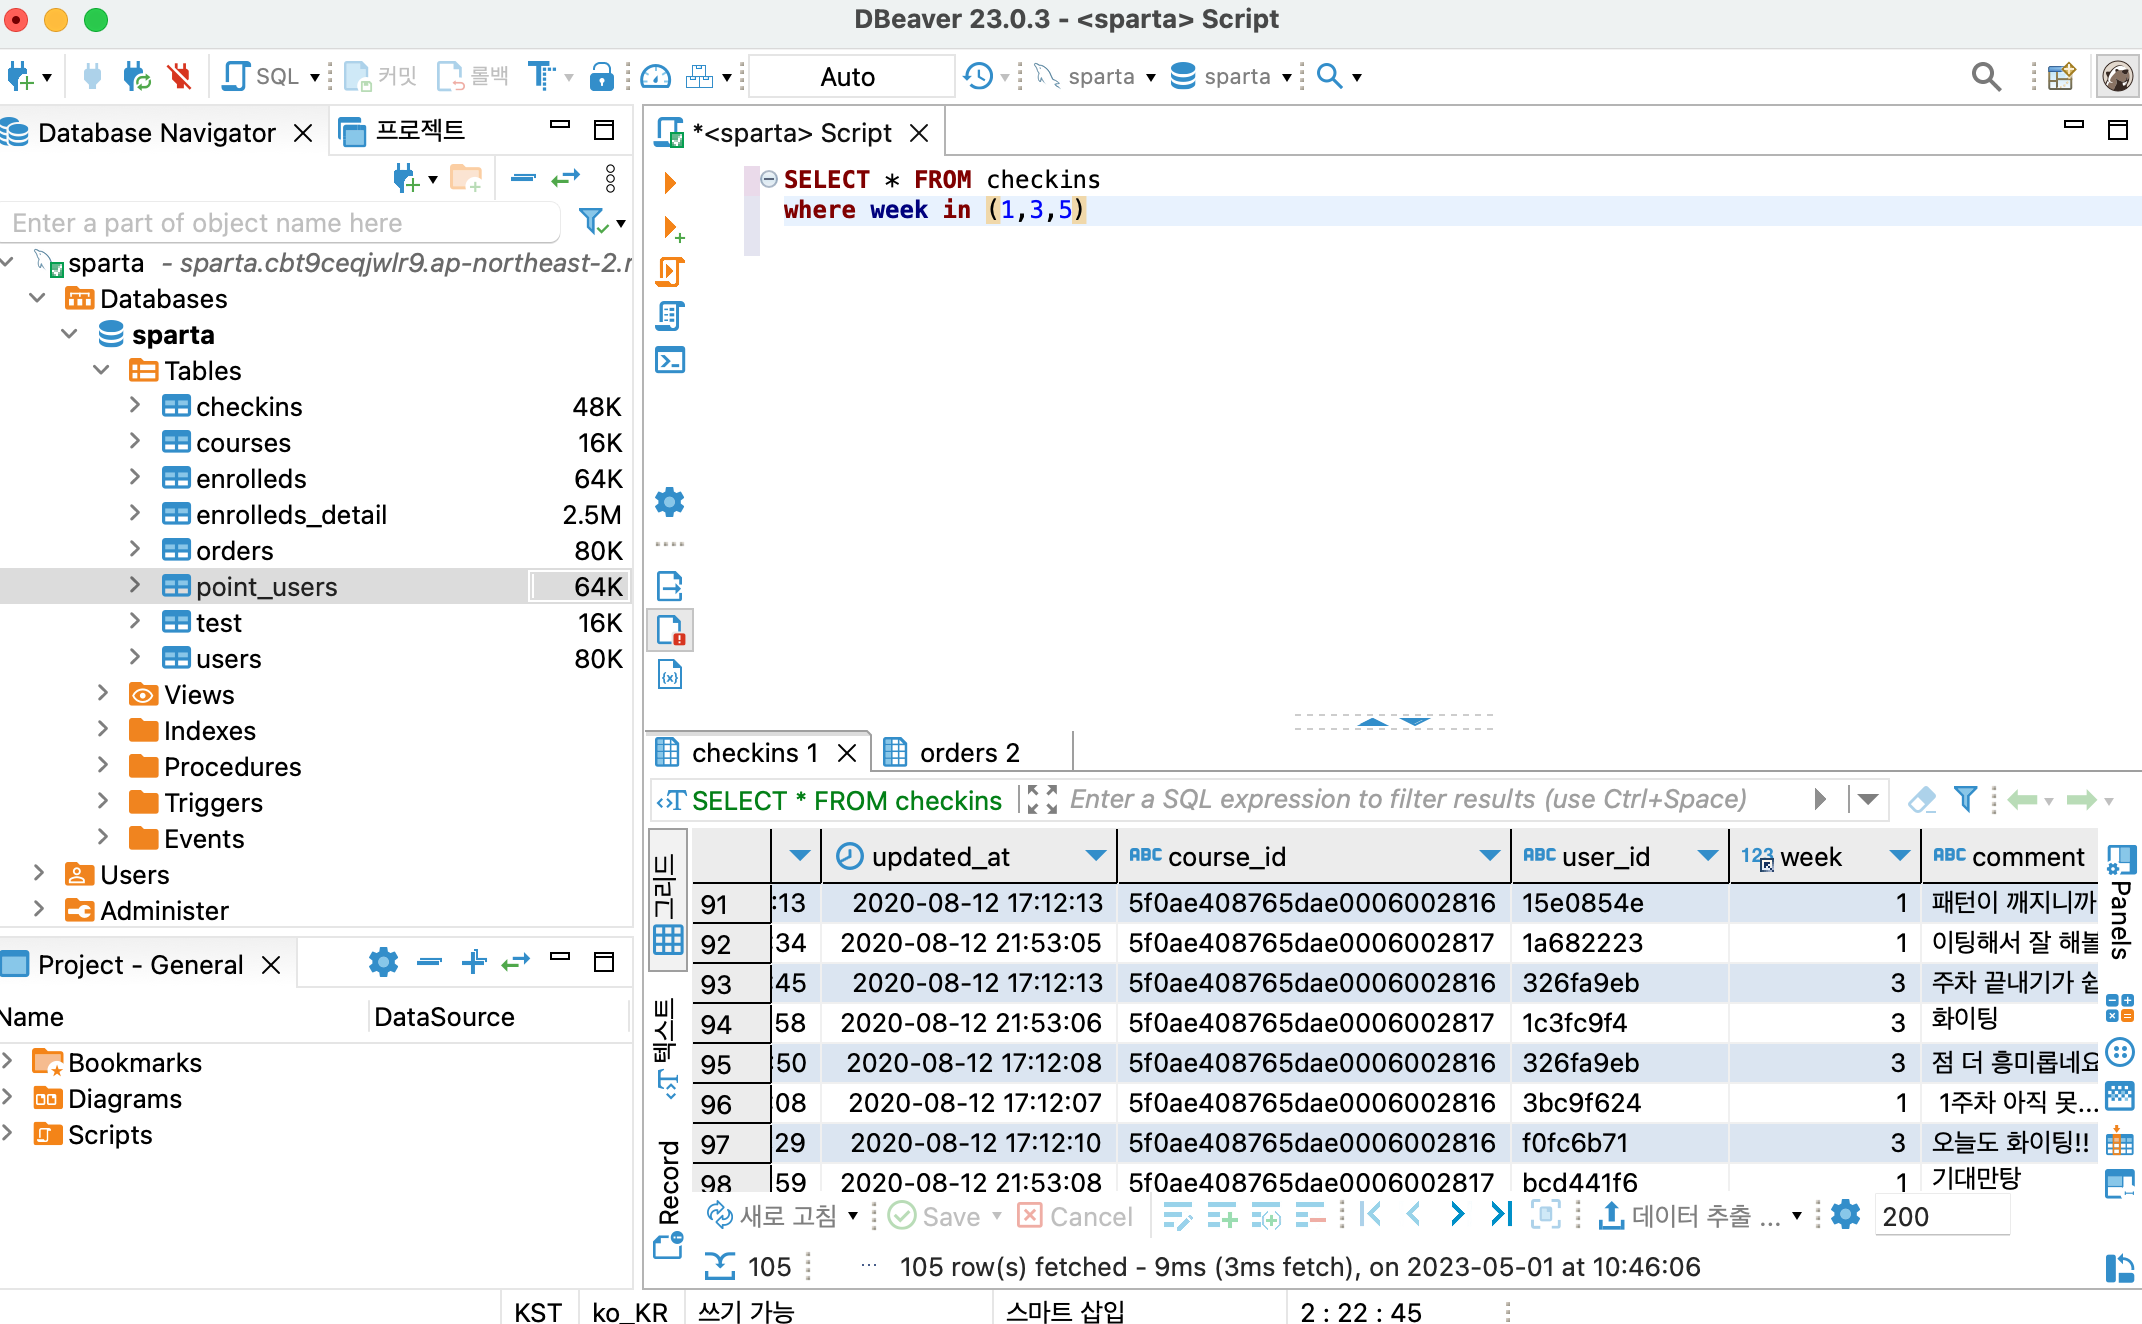Image resolution: width=2142 pixels, height=1324 pixels.
Task: Click the variables panel icon
Action: coord(670,675)
